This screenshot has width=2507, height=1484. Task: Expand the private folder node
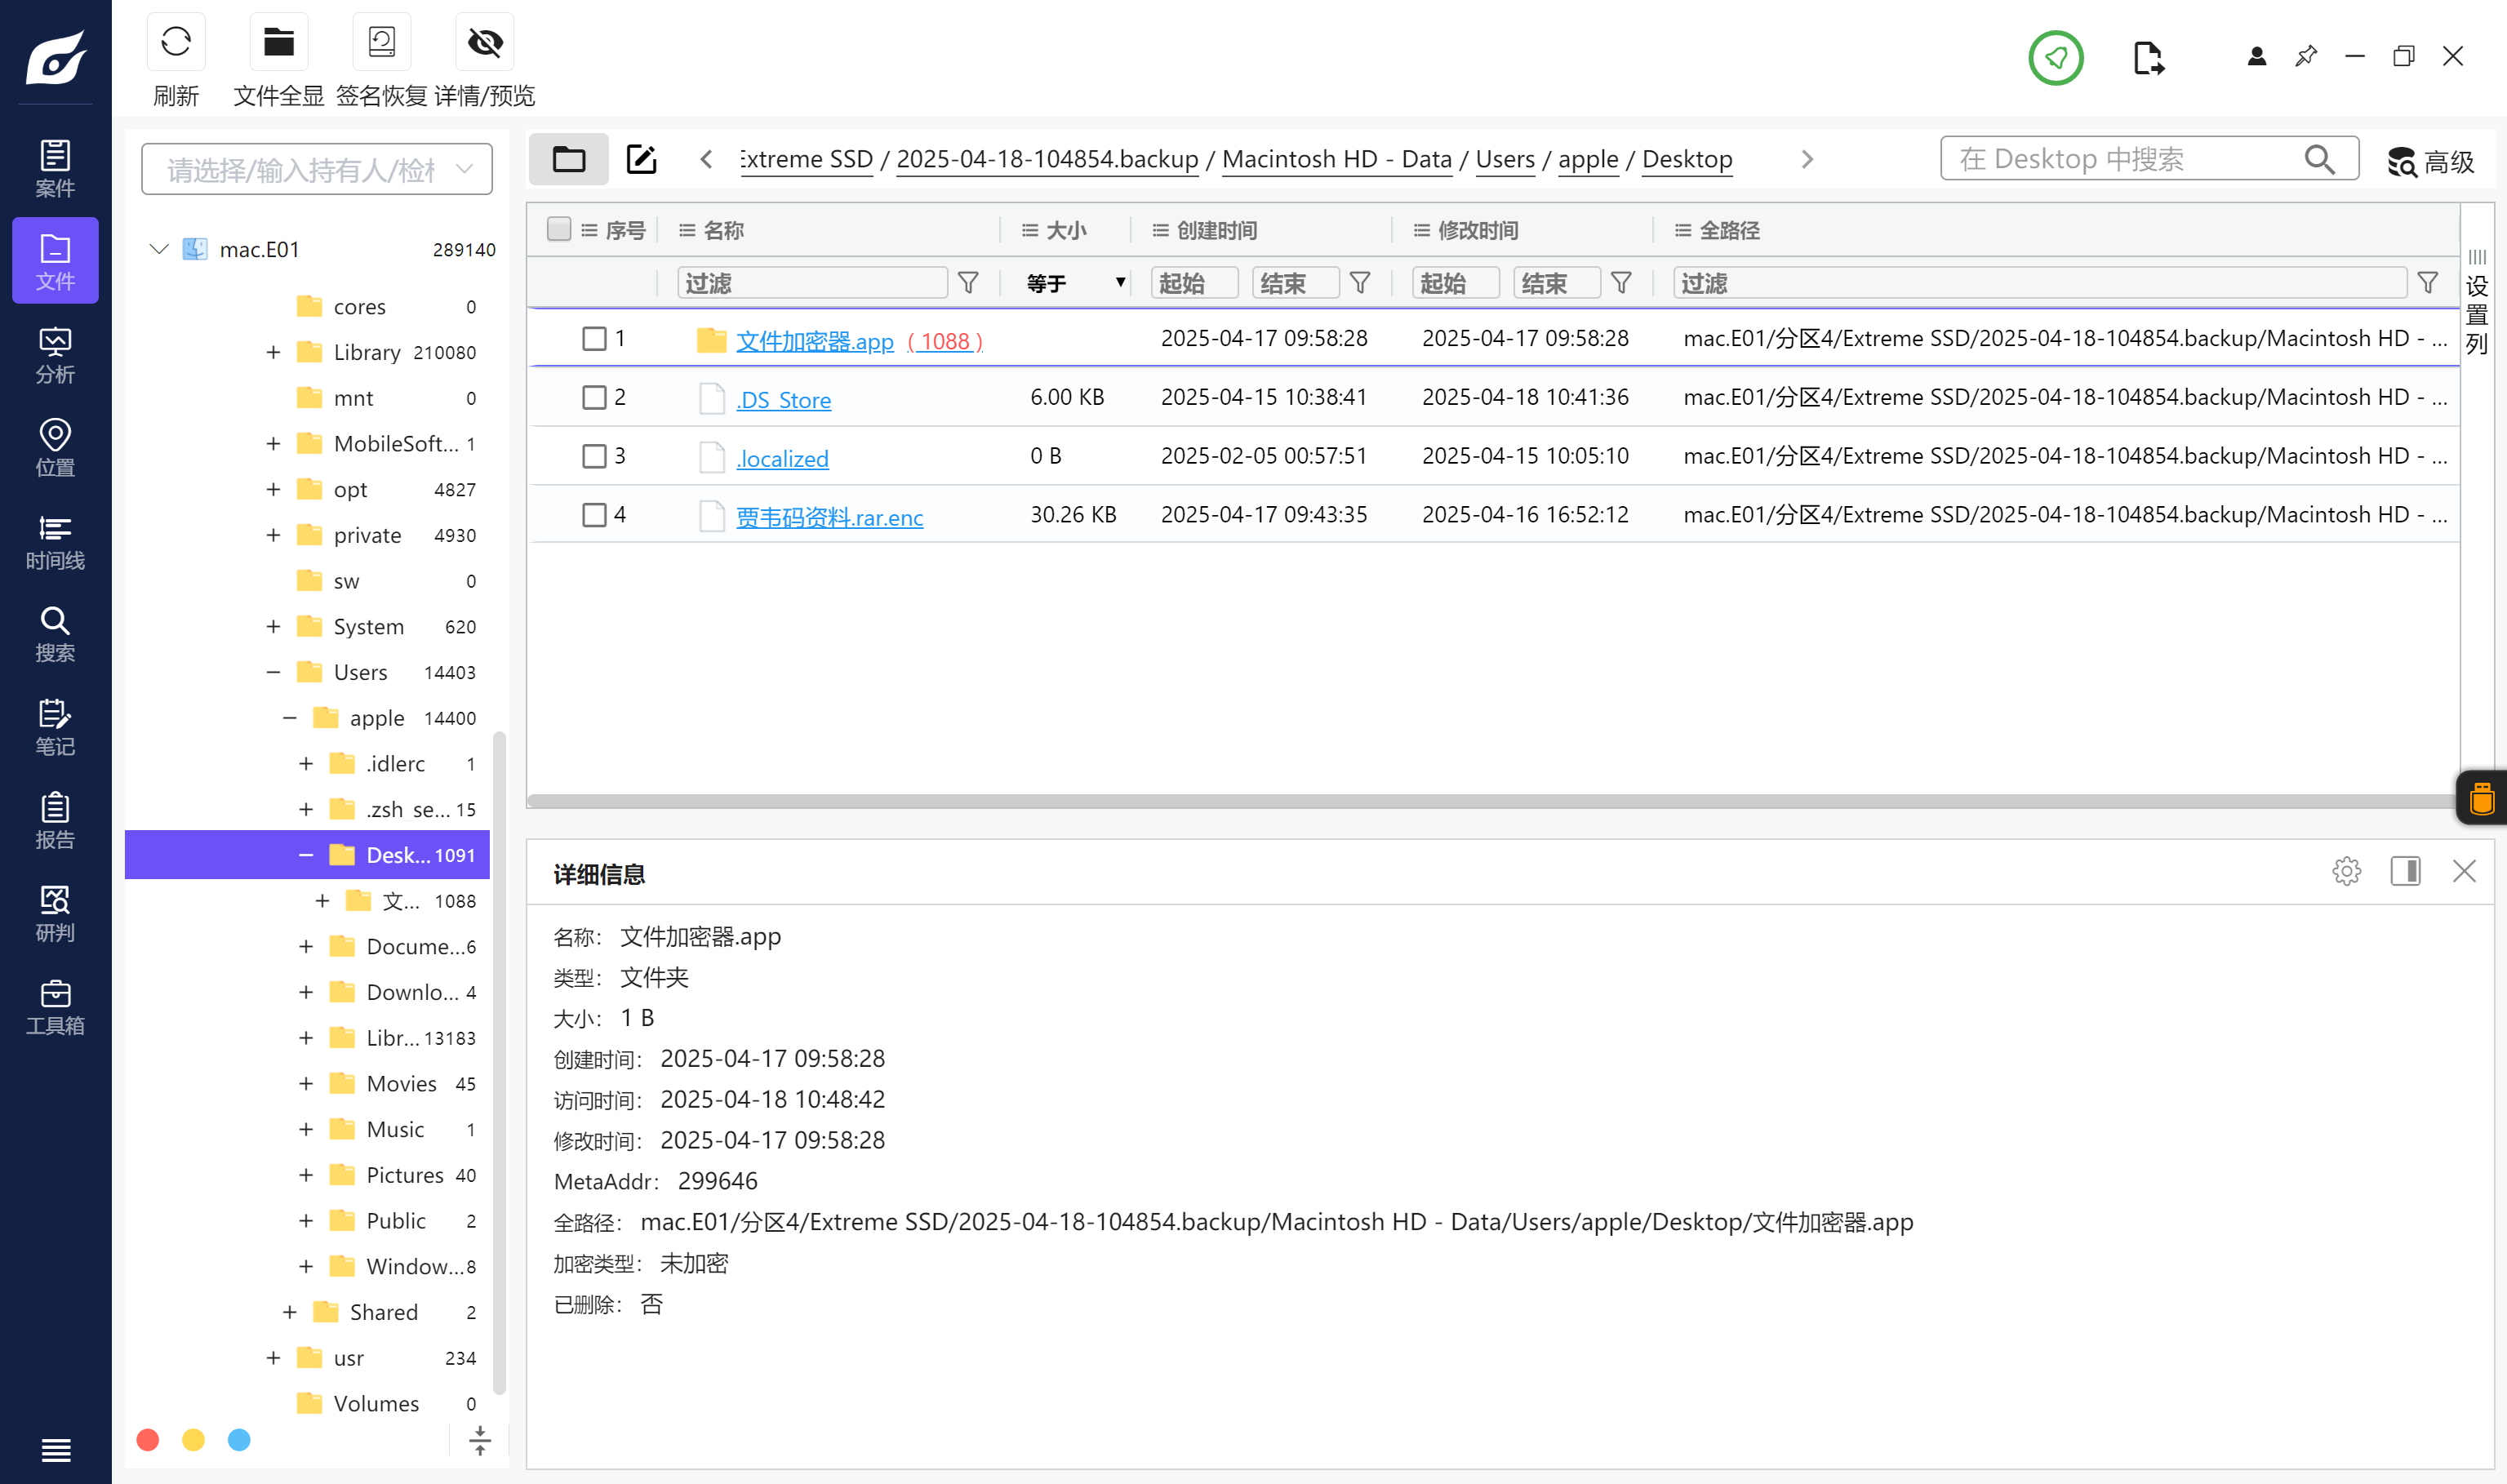click(x=273, y=535)
